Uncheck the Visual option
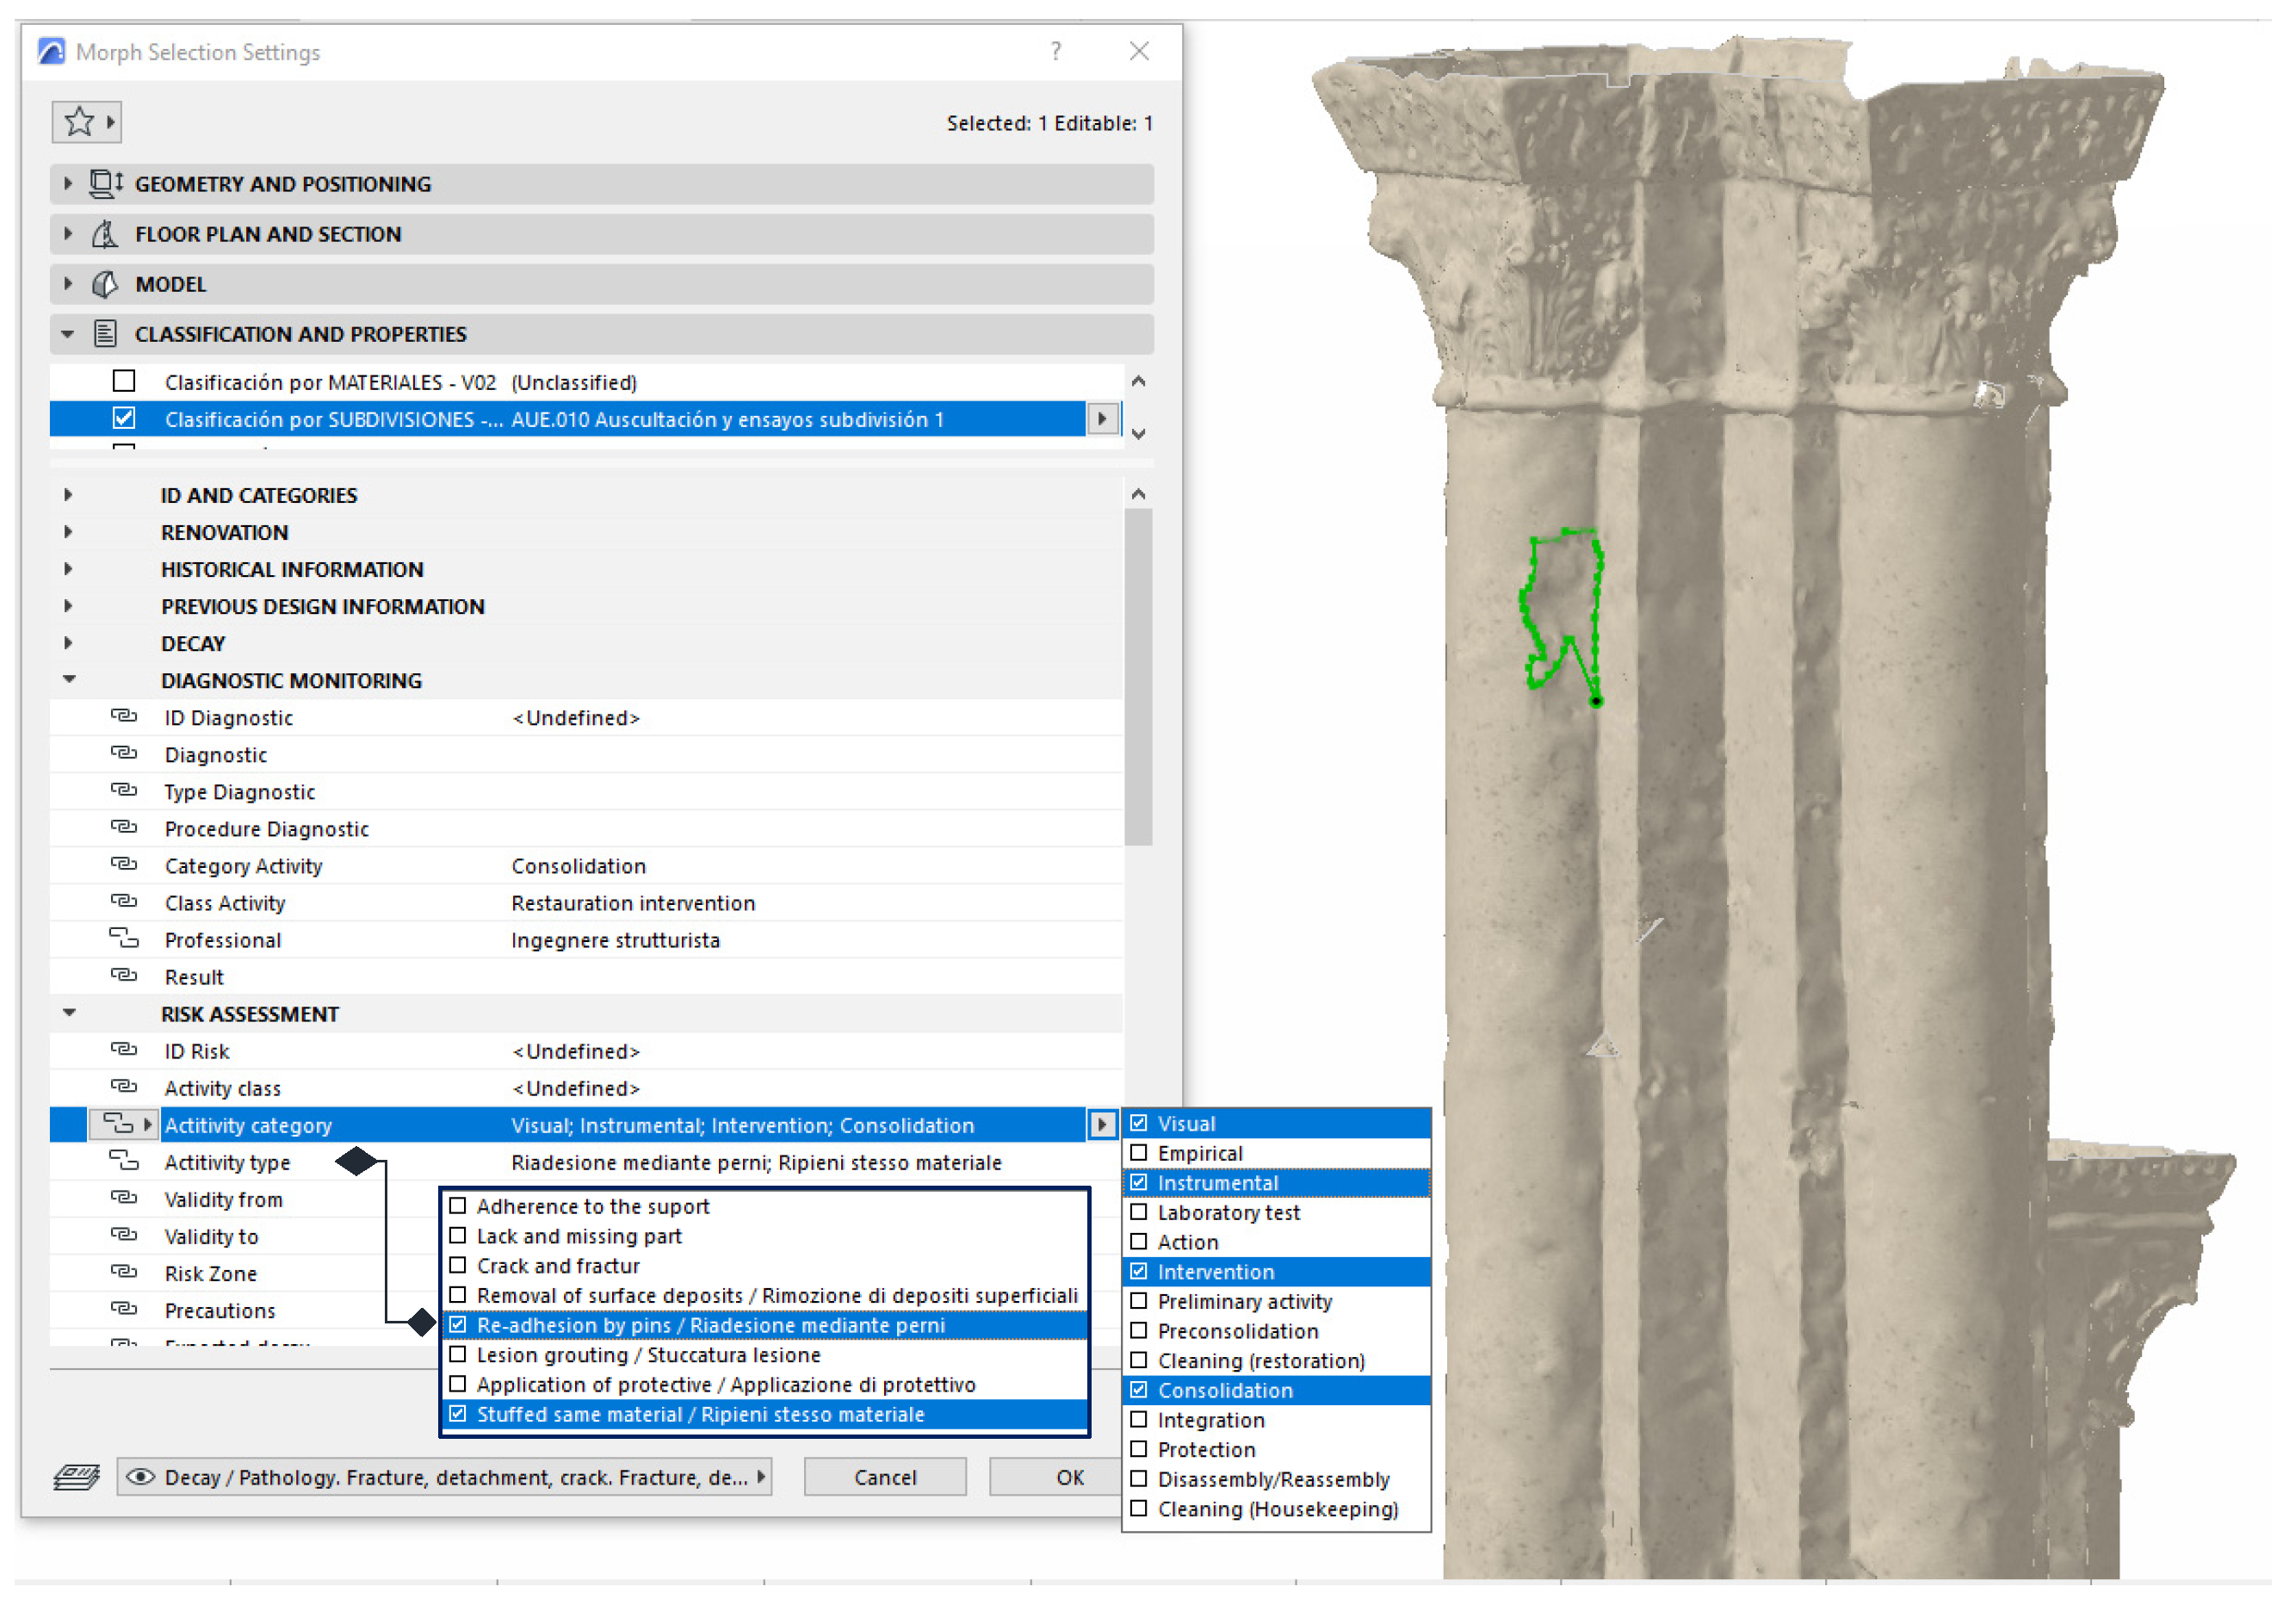The height and width of the screenshot is (1605, 2296). pyautogui.click(x=1138, y=1123)
